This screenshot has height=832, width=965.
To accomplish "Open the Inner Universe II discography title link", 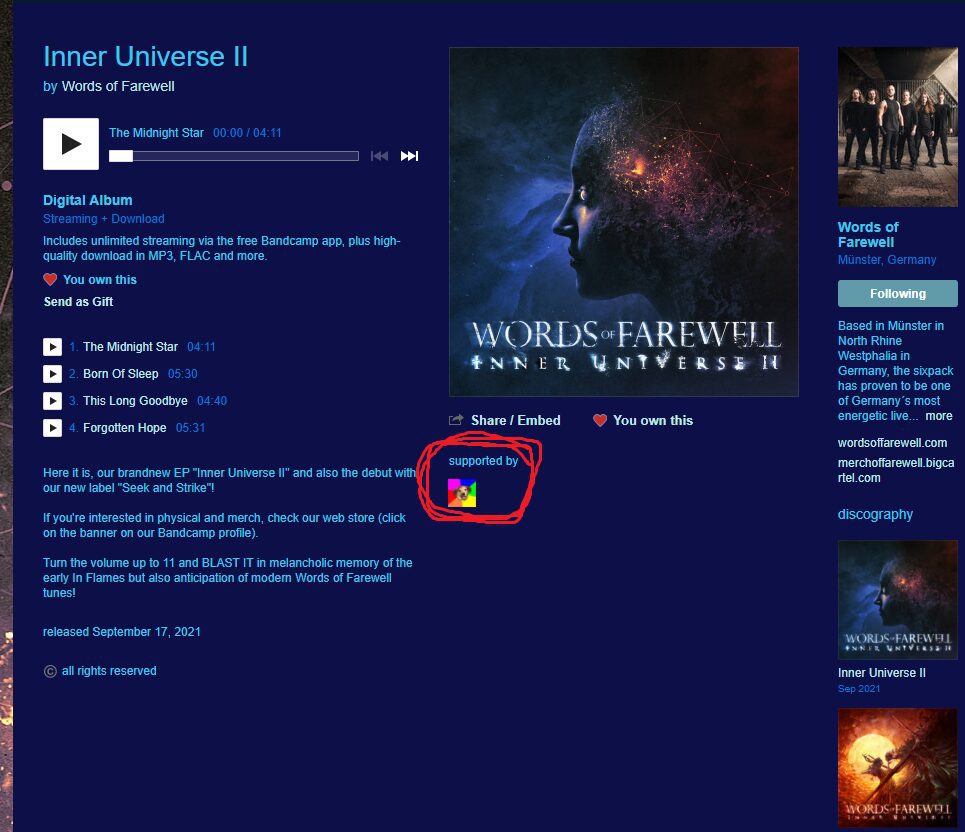I will (x=882, y=673).
